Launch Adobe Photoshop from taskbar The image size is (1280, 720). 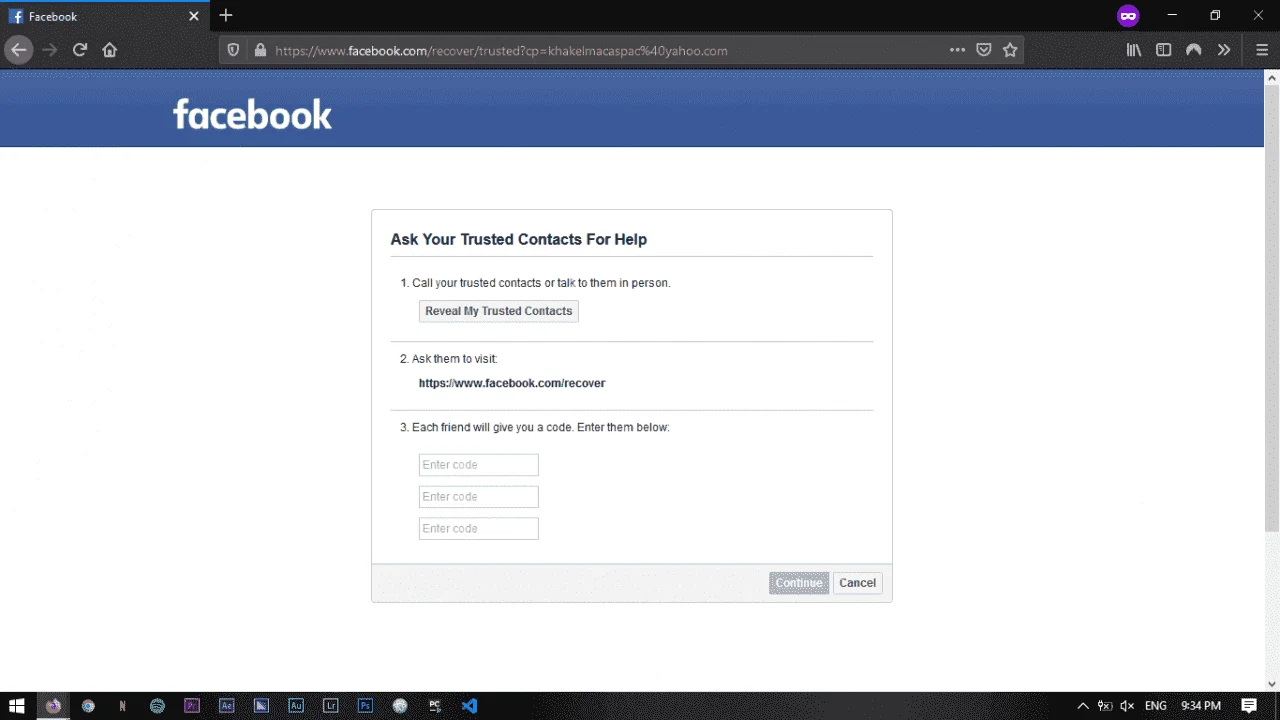pyautogui.click(x=366, y=706)
